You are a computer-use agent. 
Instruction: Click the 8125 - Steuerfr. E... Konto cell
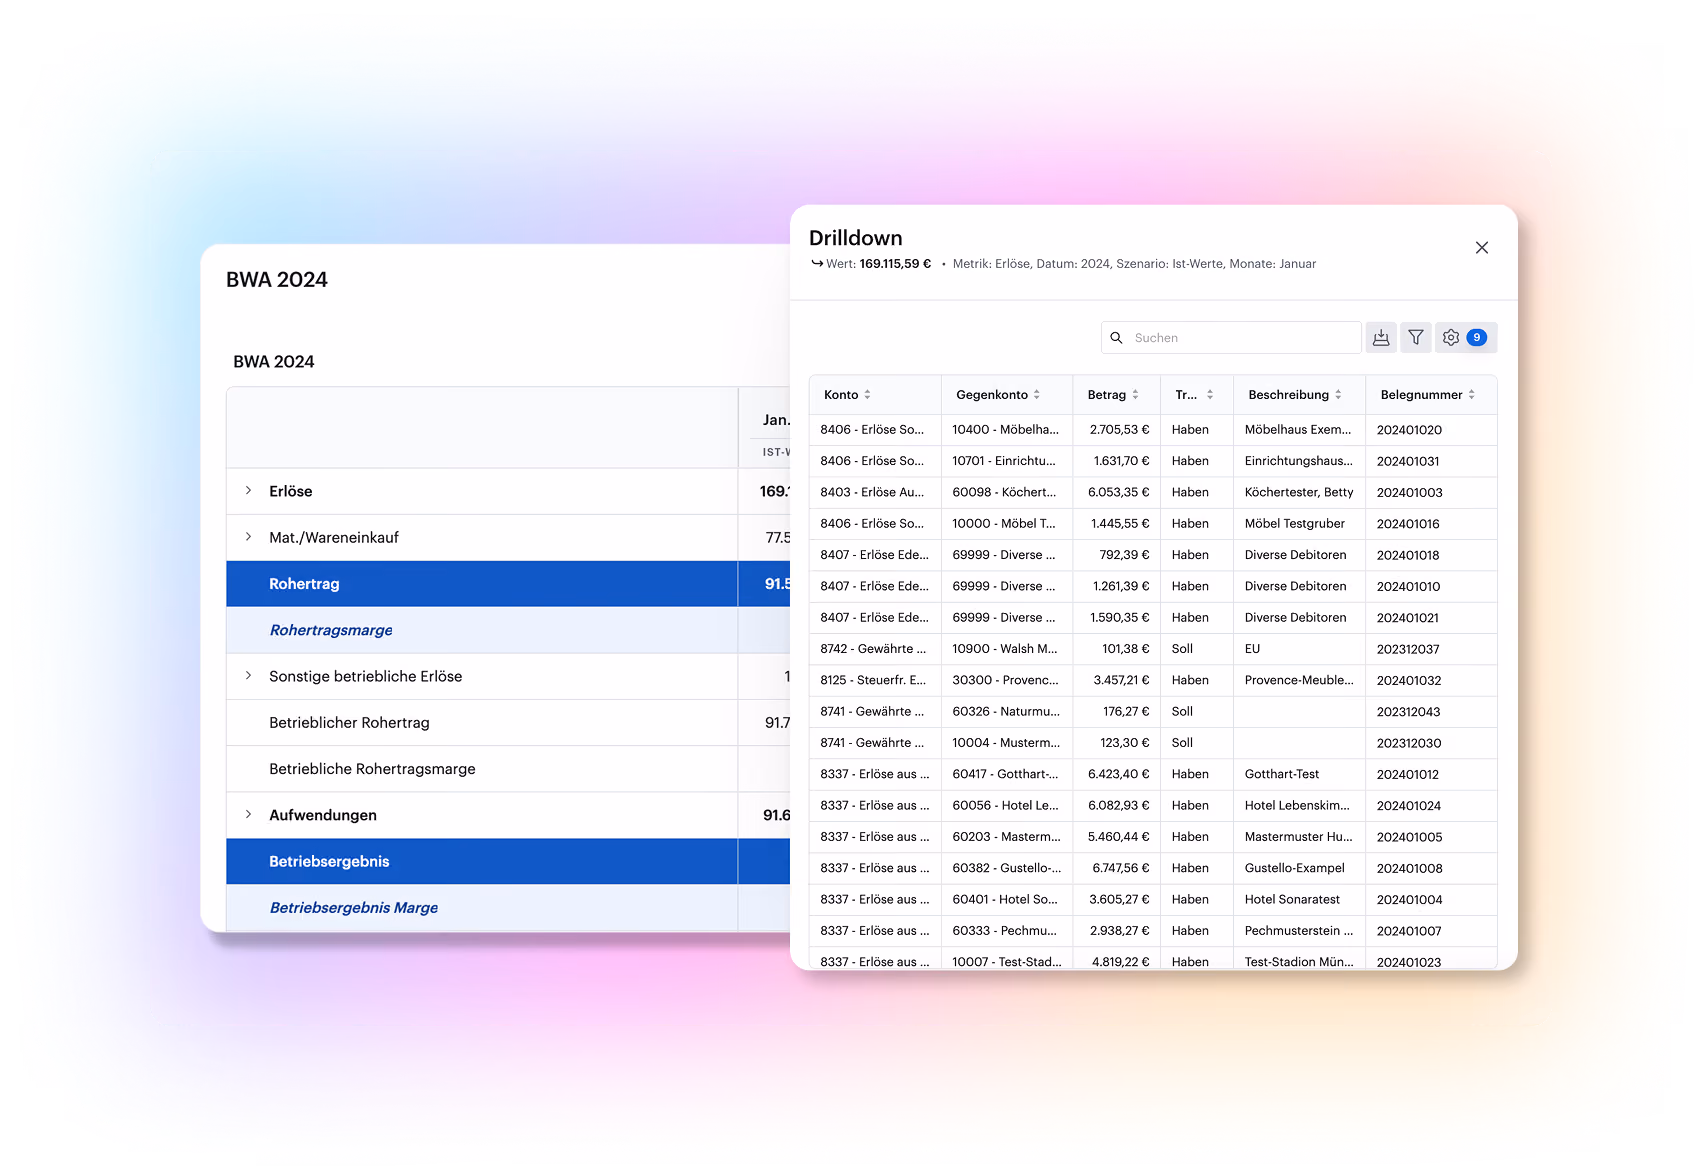click(875, 680)
